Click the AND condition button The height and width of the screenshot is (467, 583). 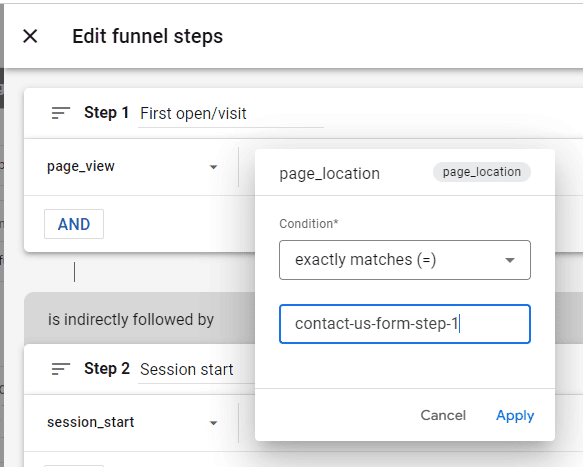[x=74, y=224]
